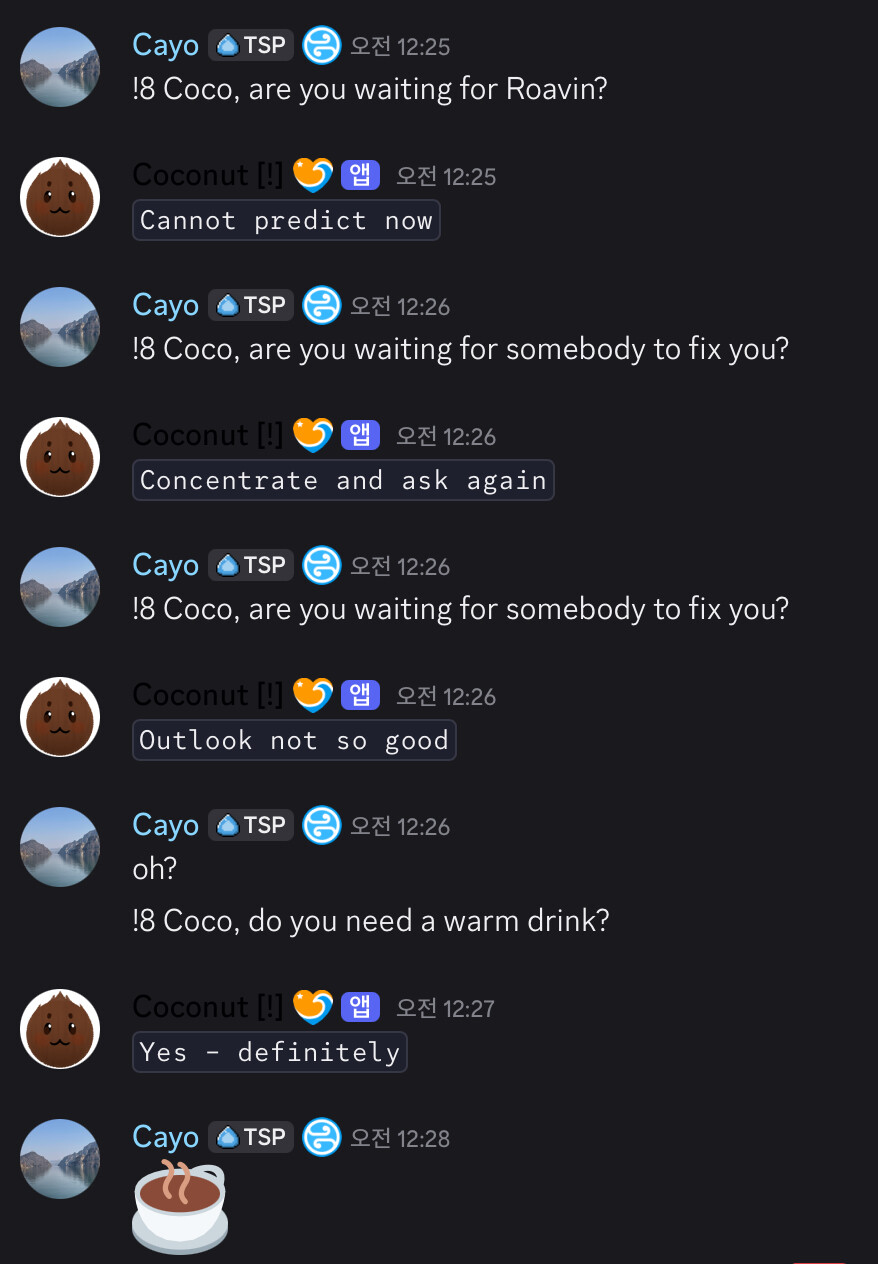Click the Cayo username above "oh?"

pos(165,826)
